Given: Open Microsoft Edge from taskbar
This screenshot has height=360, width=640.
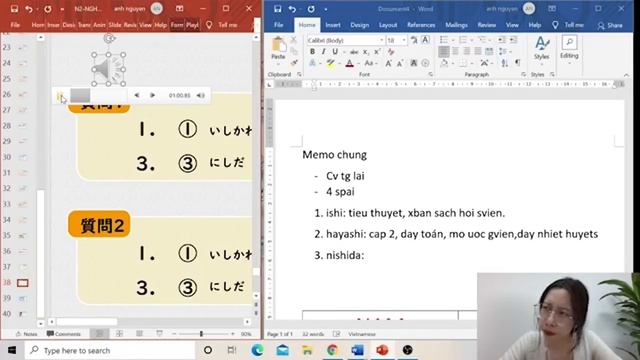Looking at the screenshot, I should (x=257, y=350).
